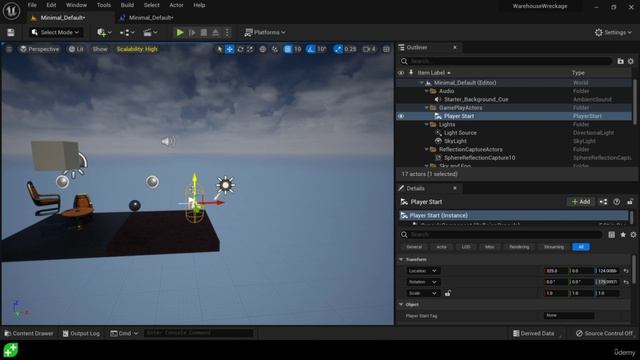This screenshot has height=360, width=640.
Task: Open the Lit view mode menu
Action: [x=76, y=49]
